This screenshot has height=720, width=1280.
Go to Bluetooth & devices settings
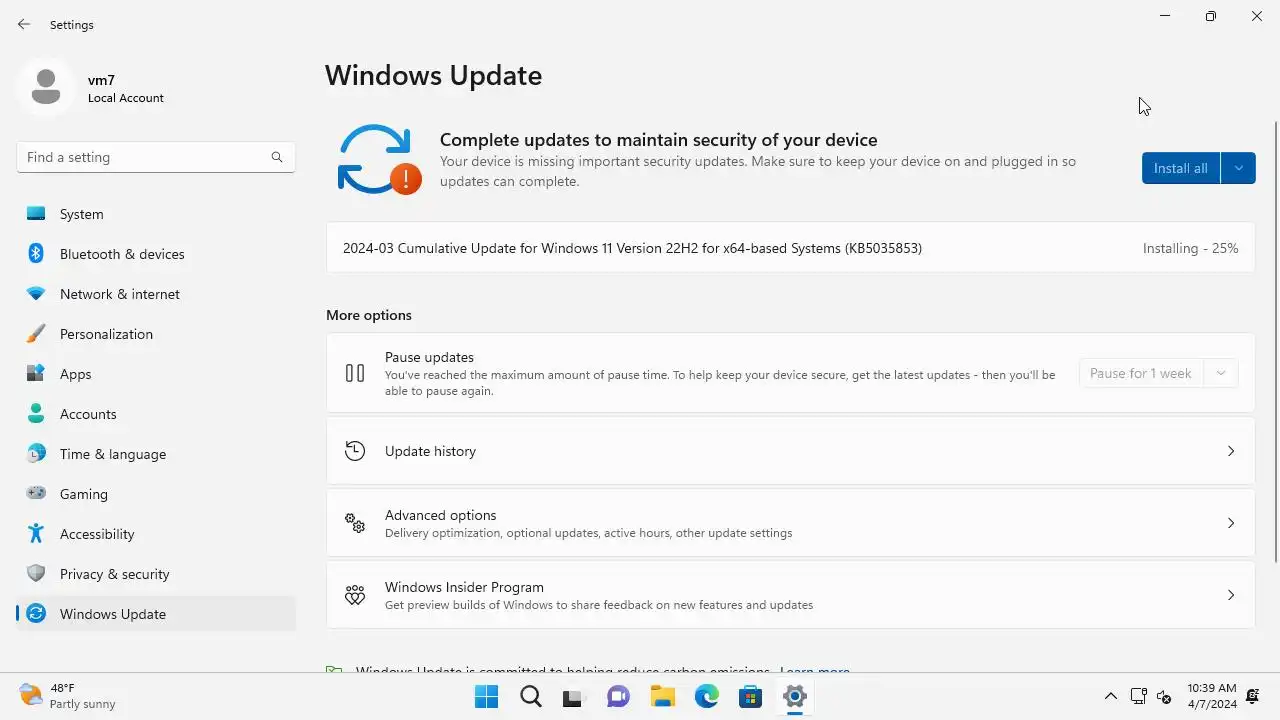click(156, 254)
